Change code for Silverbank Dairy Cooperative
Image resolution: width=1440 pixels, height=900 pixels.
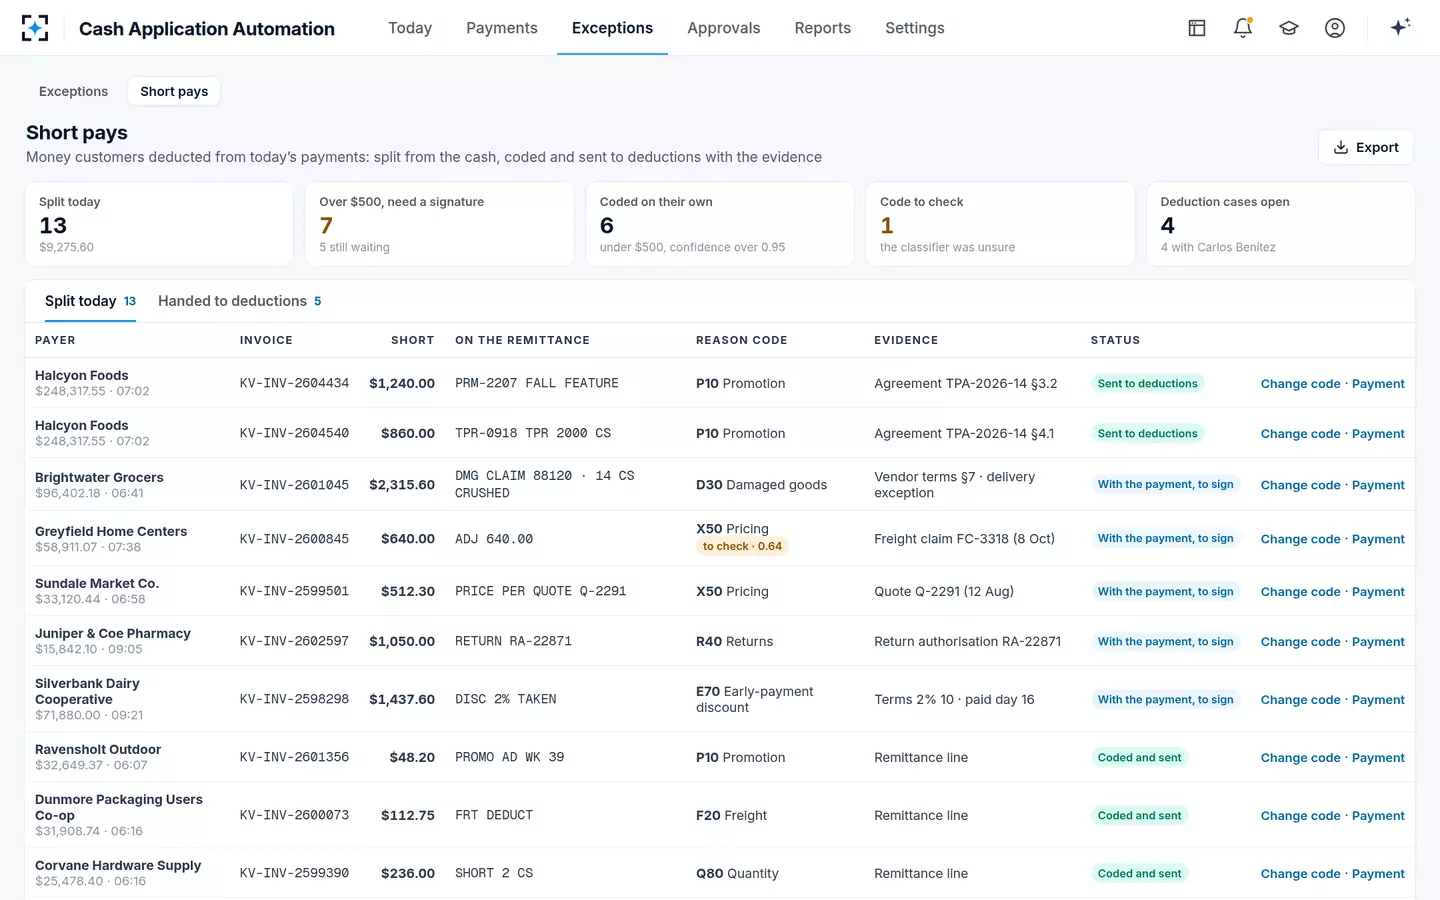click(x=1300, y=700)
